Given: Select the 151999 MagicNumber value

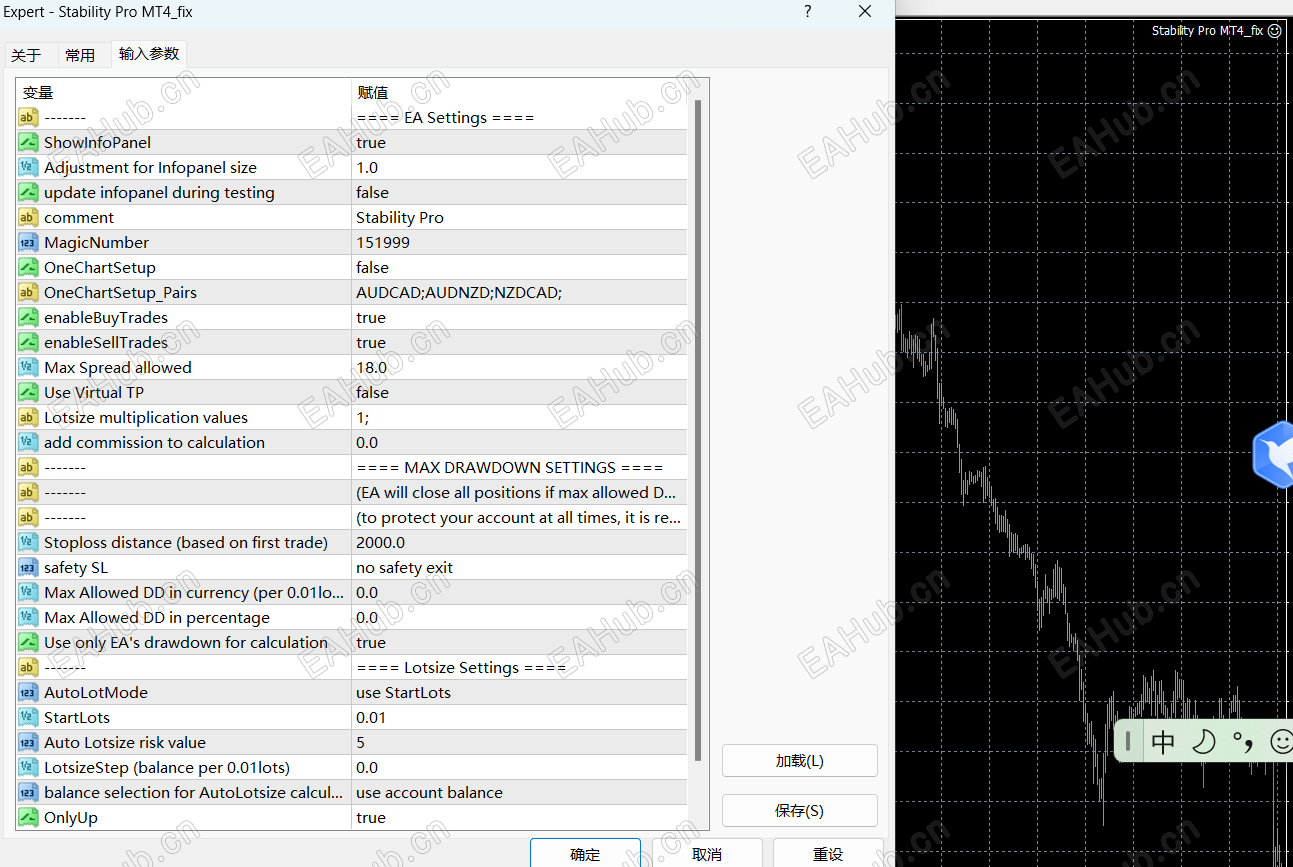Looking at the screenshot, I should [x=383, y=242].
